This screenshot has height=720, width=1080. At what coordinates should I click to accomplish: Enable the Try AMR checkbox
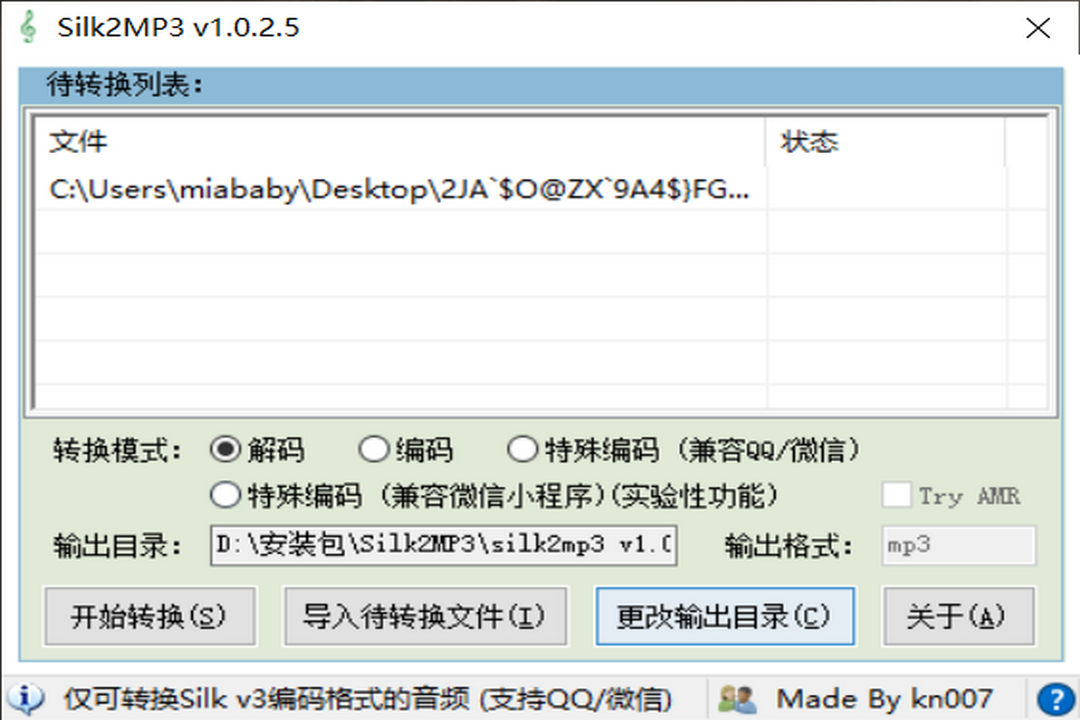click(895, 494)
